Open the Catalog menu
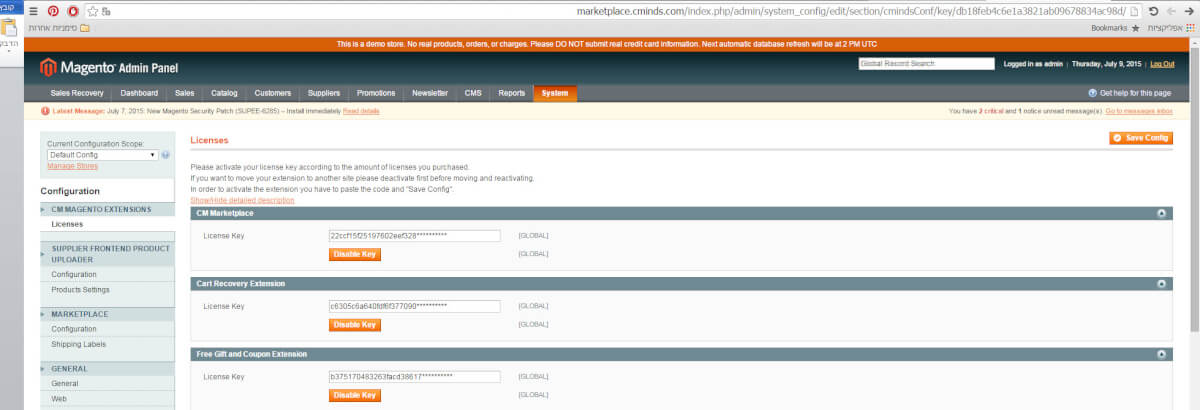 coord(224,93)
